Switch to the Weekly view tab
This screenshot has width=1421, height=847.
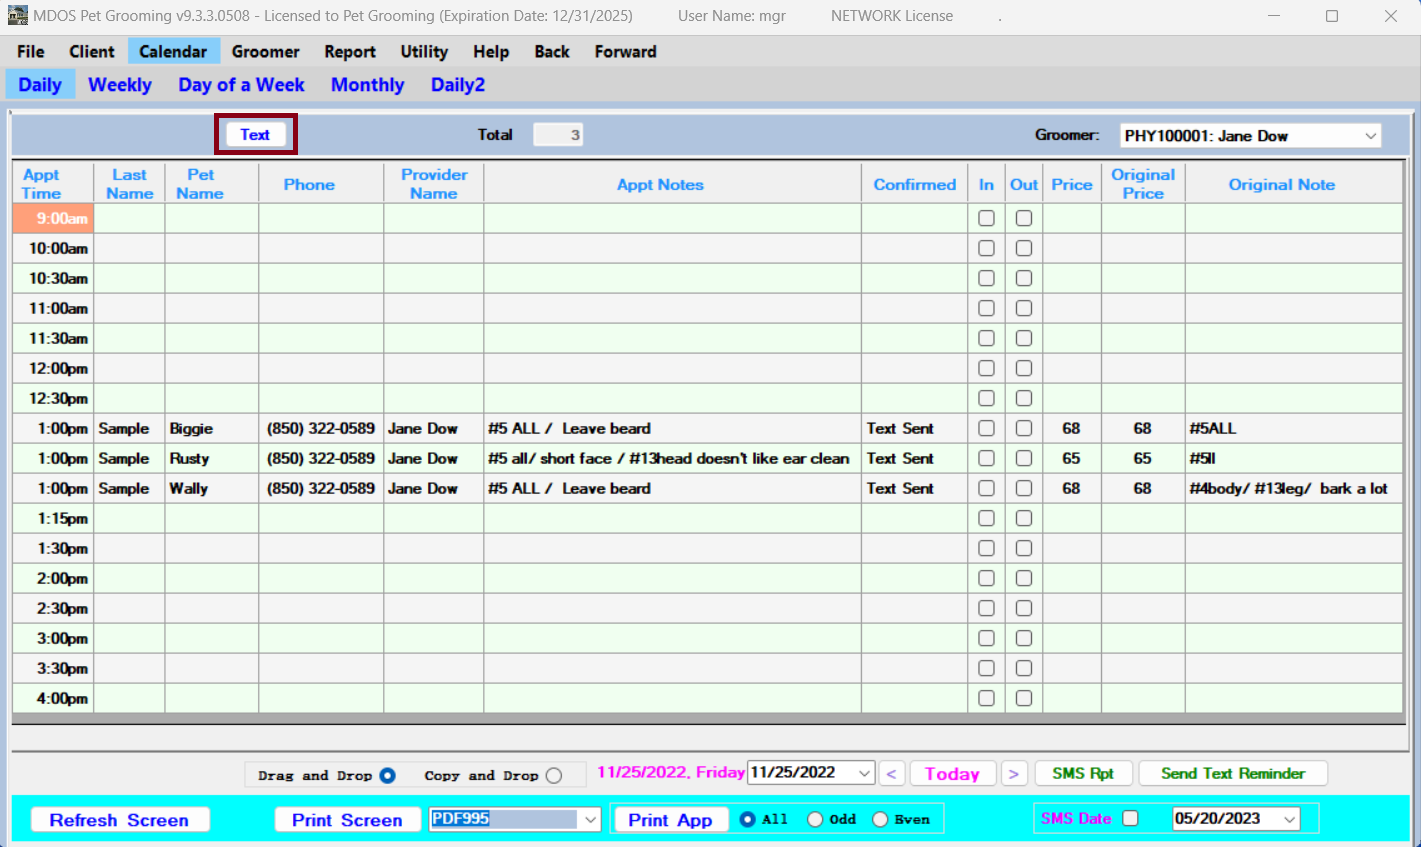[x=119, y=84]
